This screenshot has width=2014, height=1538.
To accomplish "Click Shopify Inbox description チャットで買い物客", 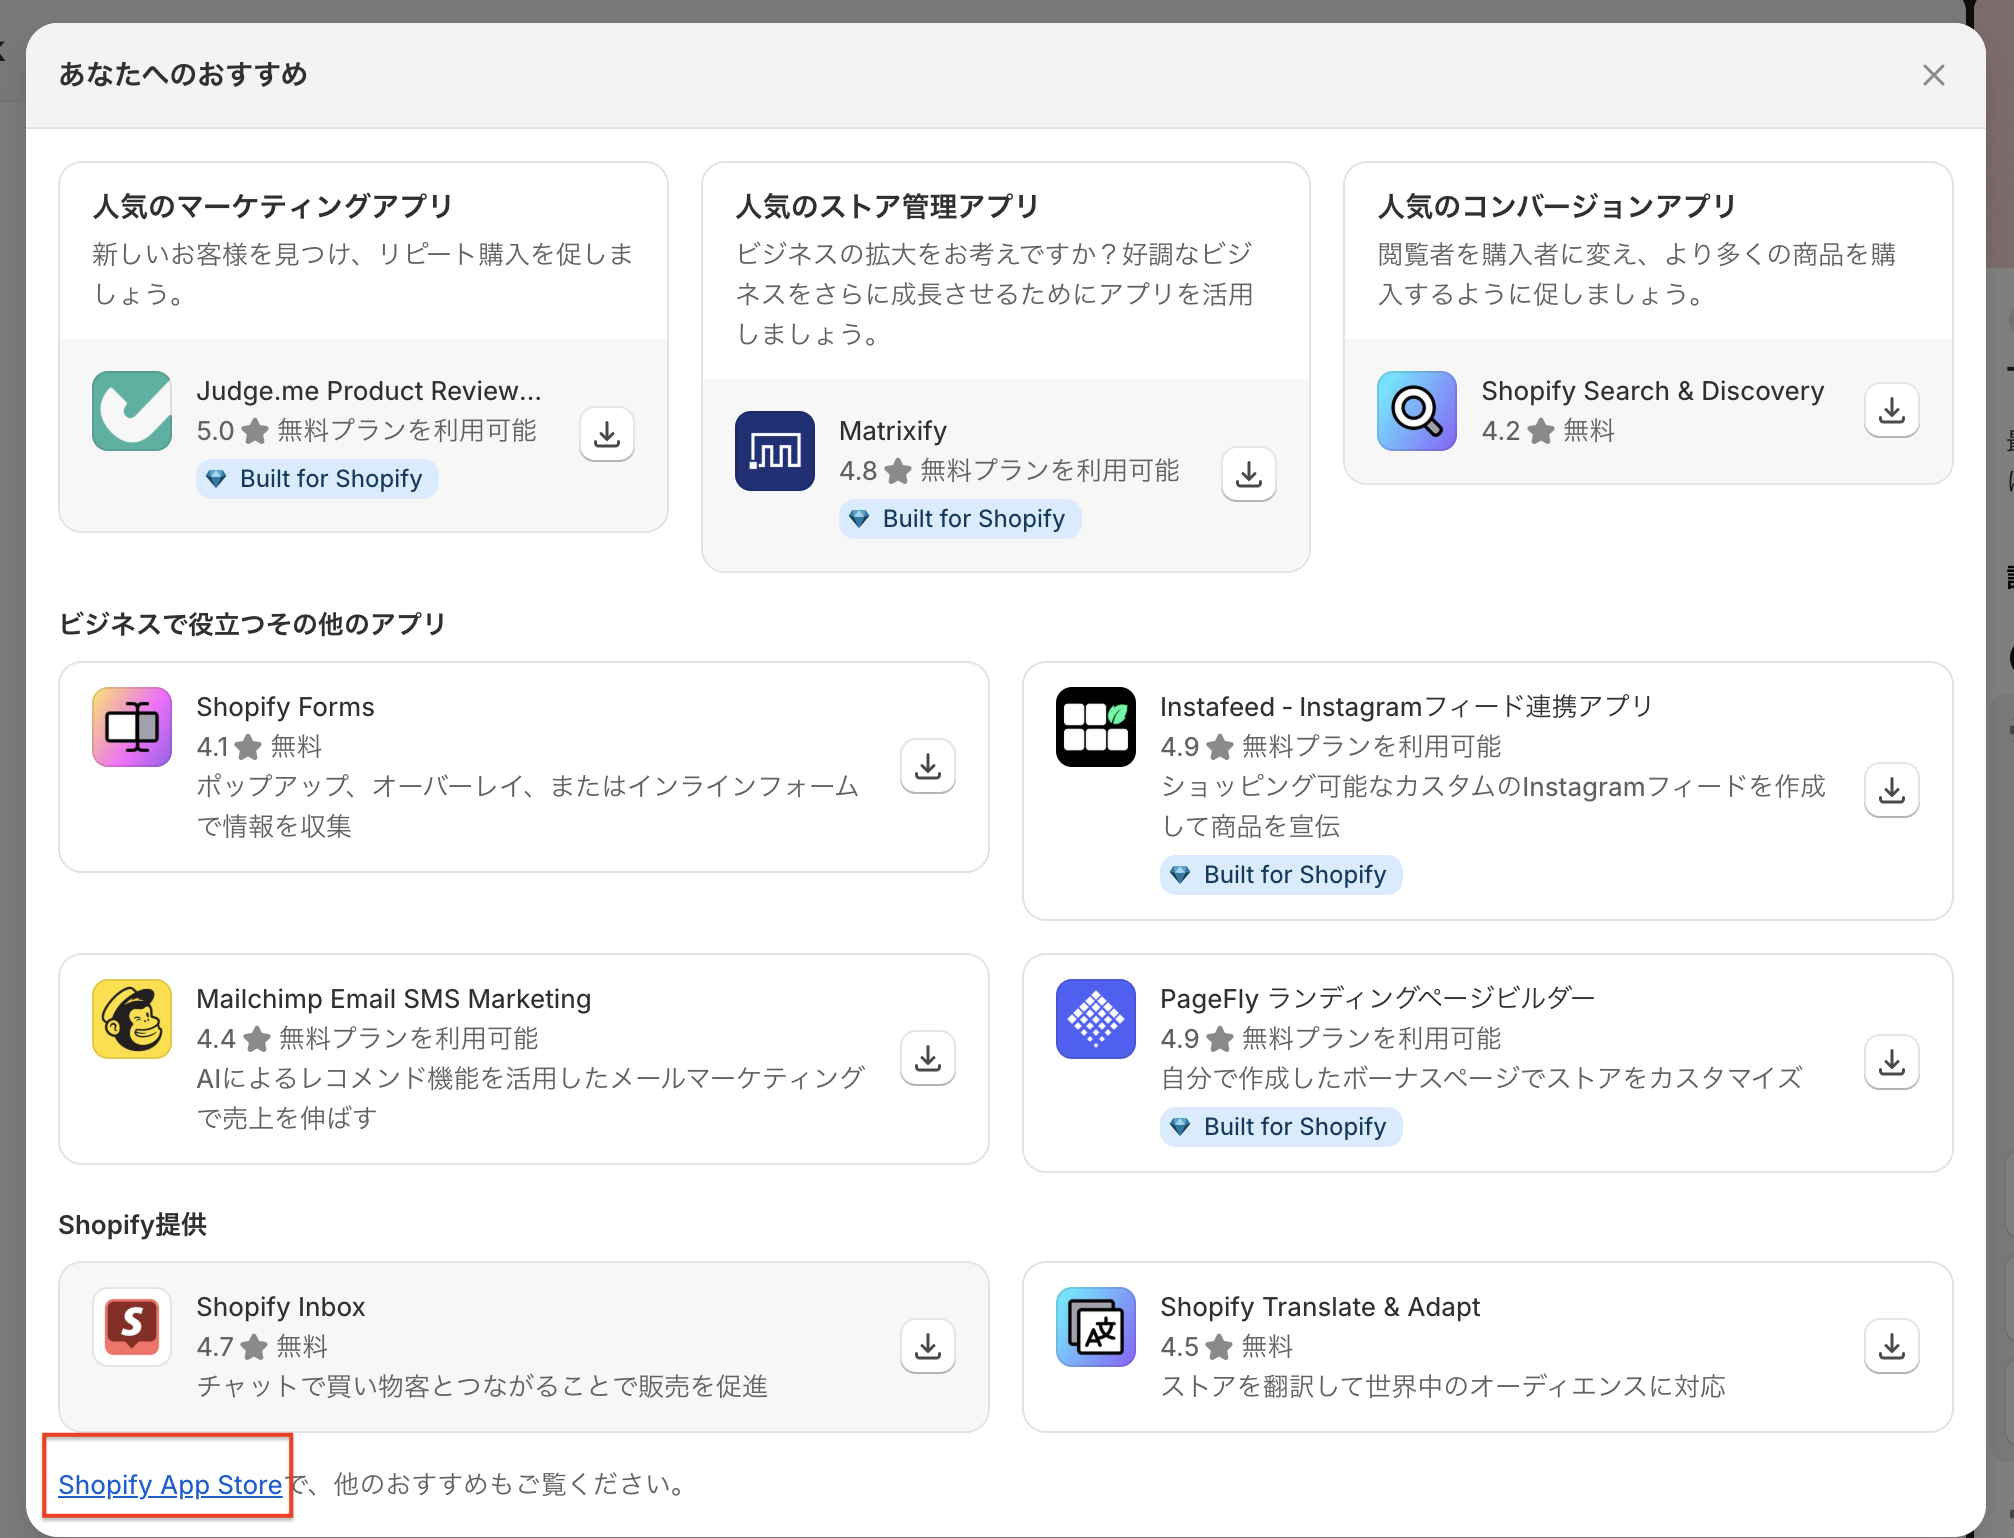I will click(x=482, y=1387).
